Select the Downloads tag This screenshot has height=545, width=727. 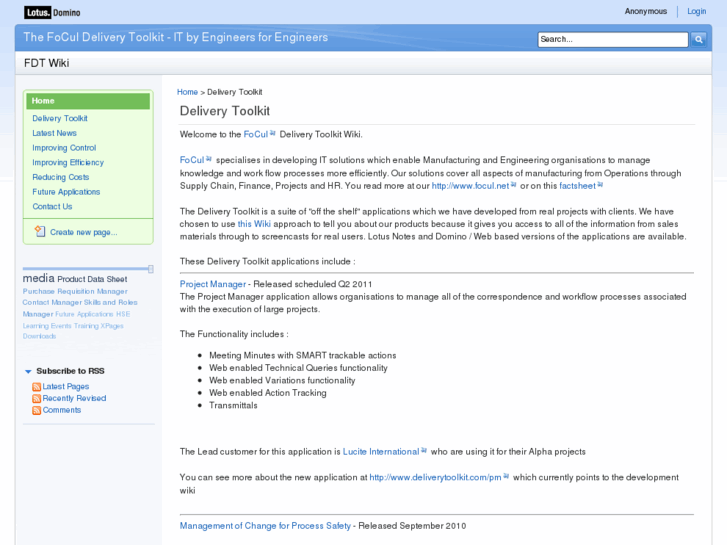pos(39,336)
